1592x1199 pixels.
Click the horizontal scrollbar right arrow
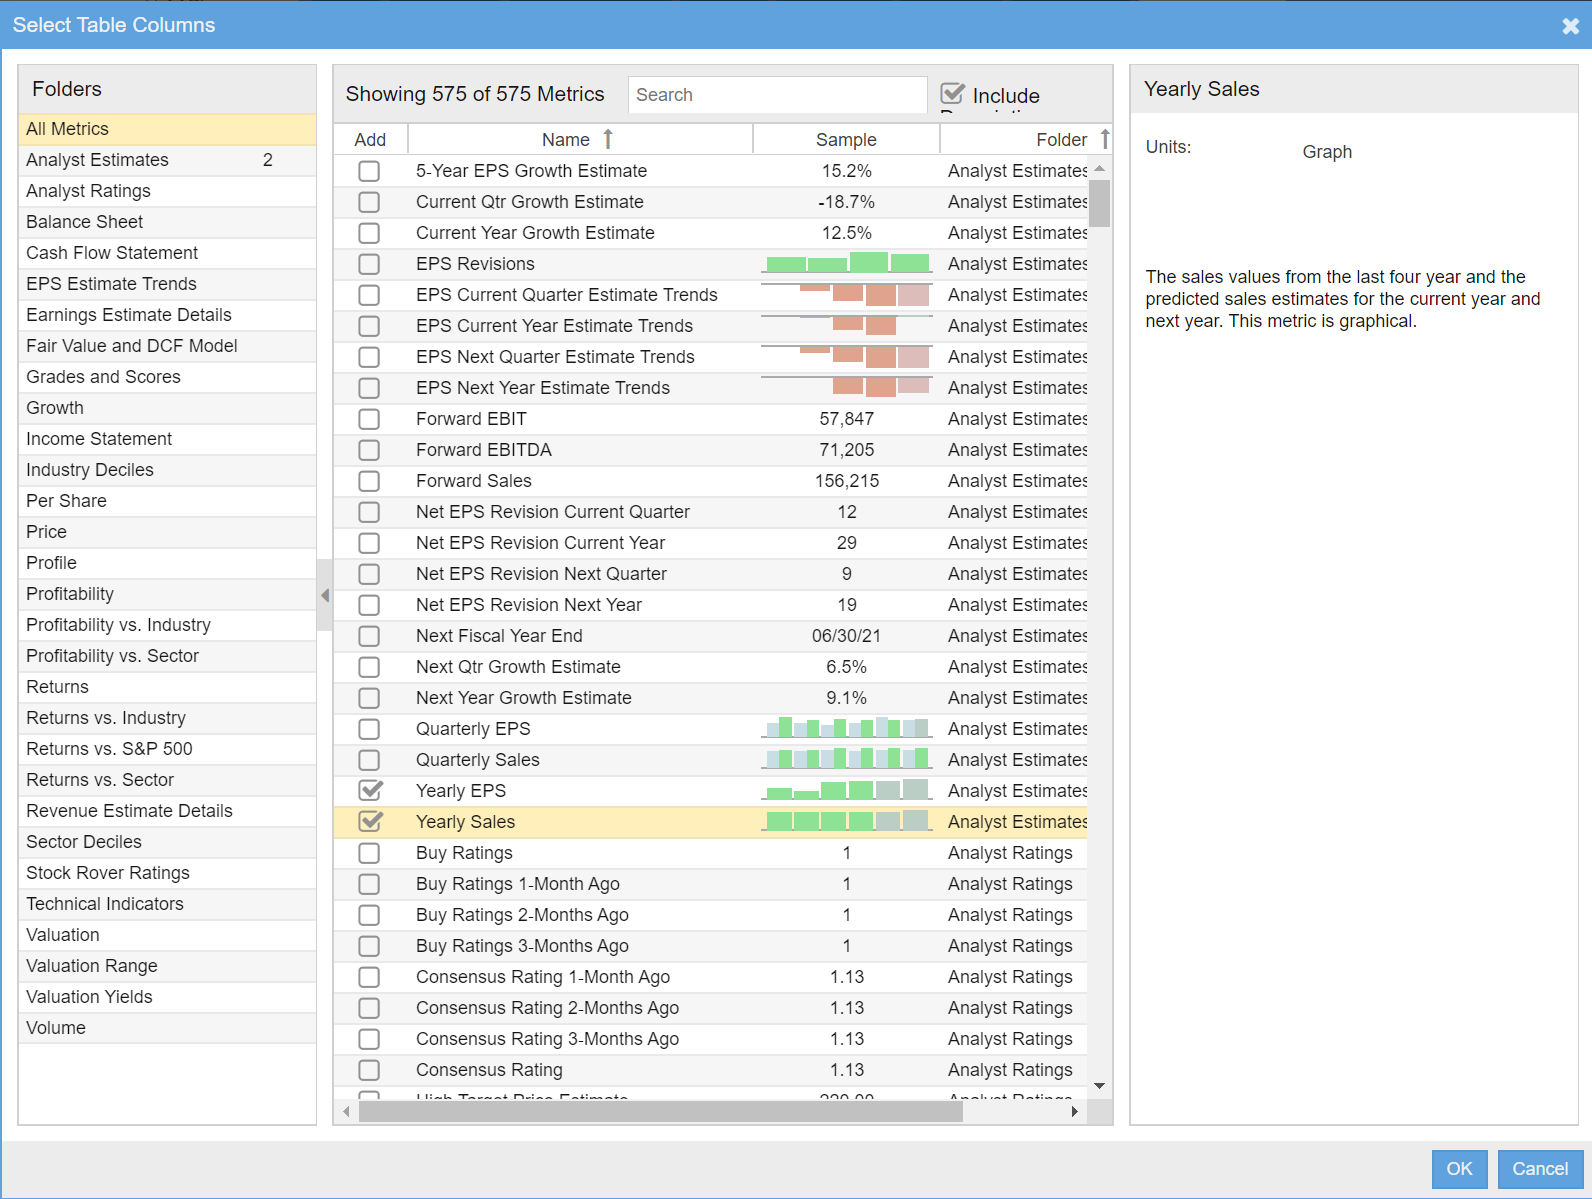(x=1075, y=1111)
